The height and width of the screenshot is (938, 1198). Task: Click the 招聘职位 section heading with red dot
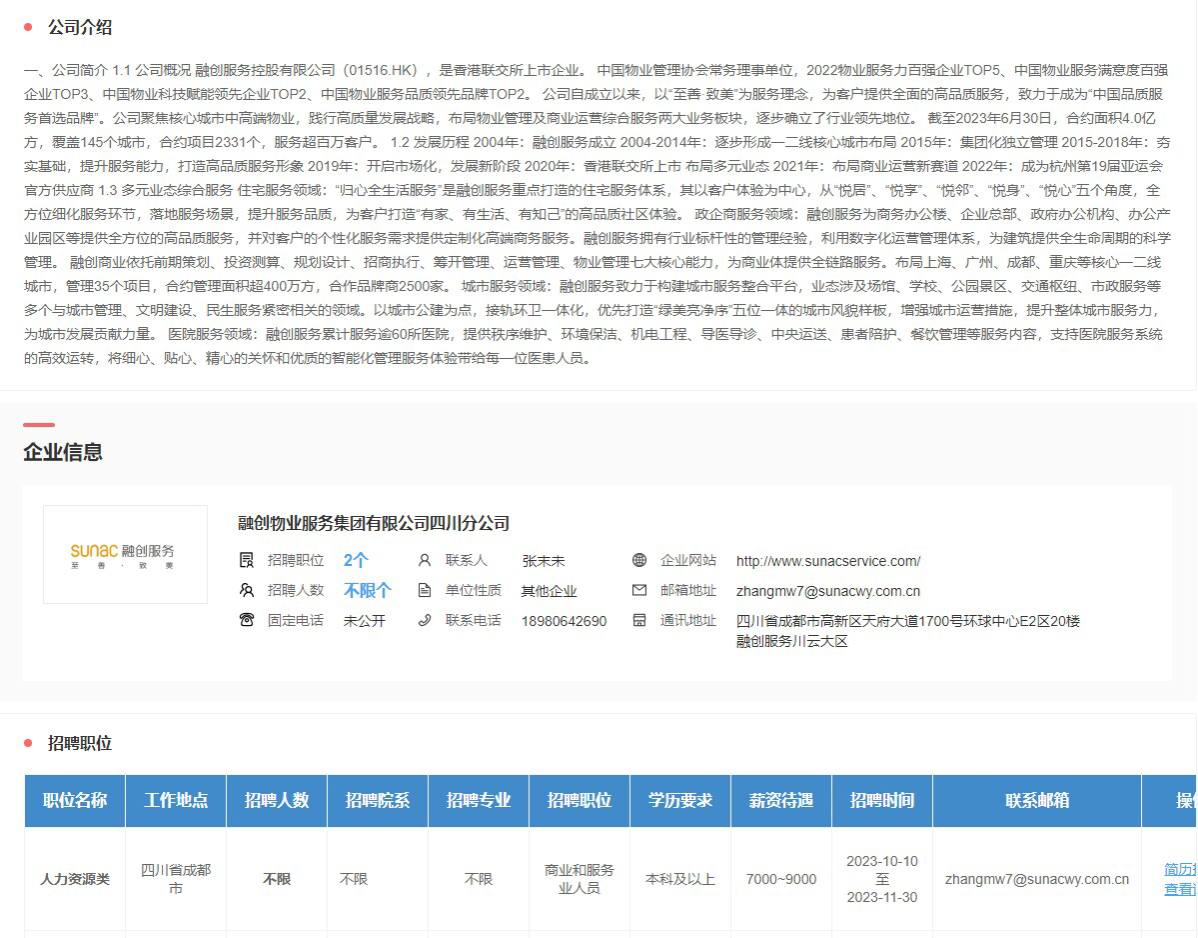pos(79,743)
